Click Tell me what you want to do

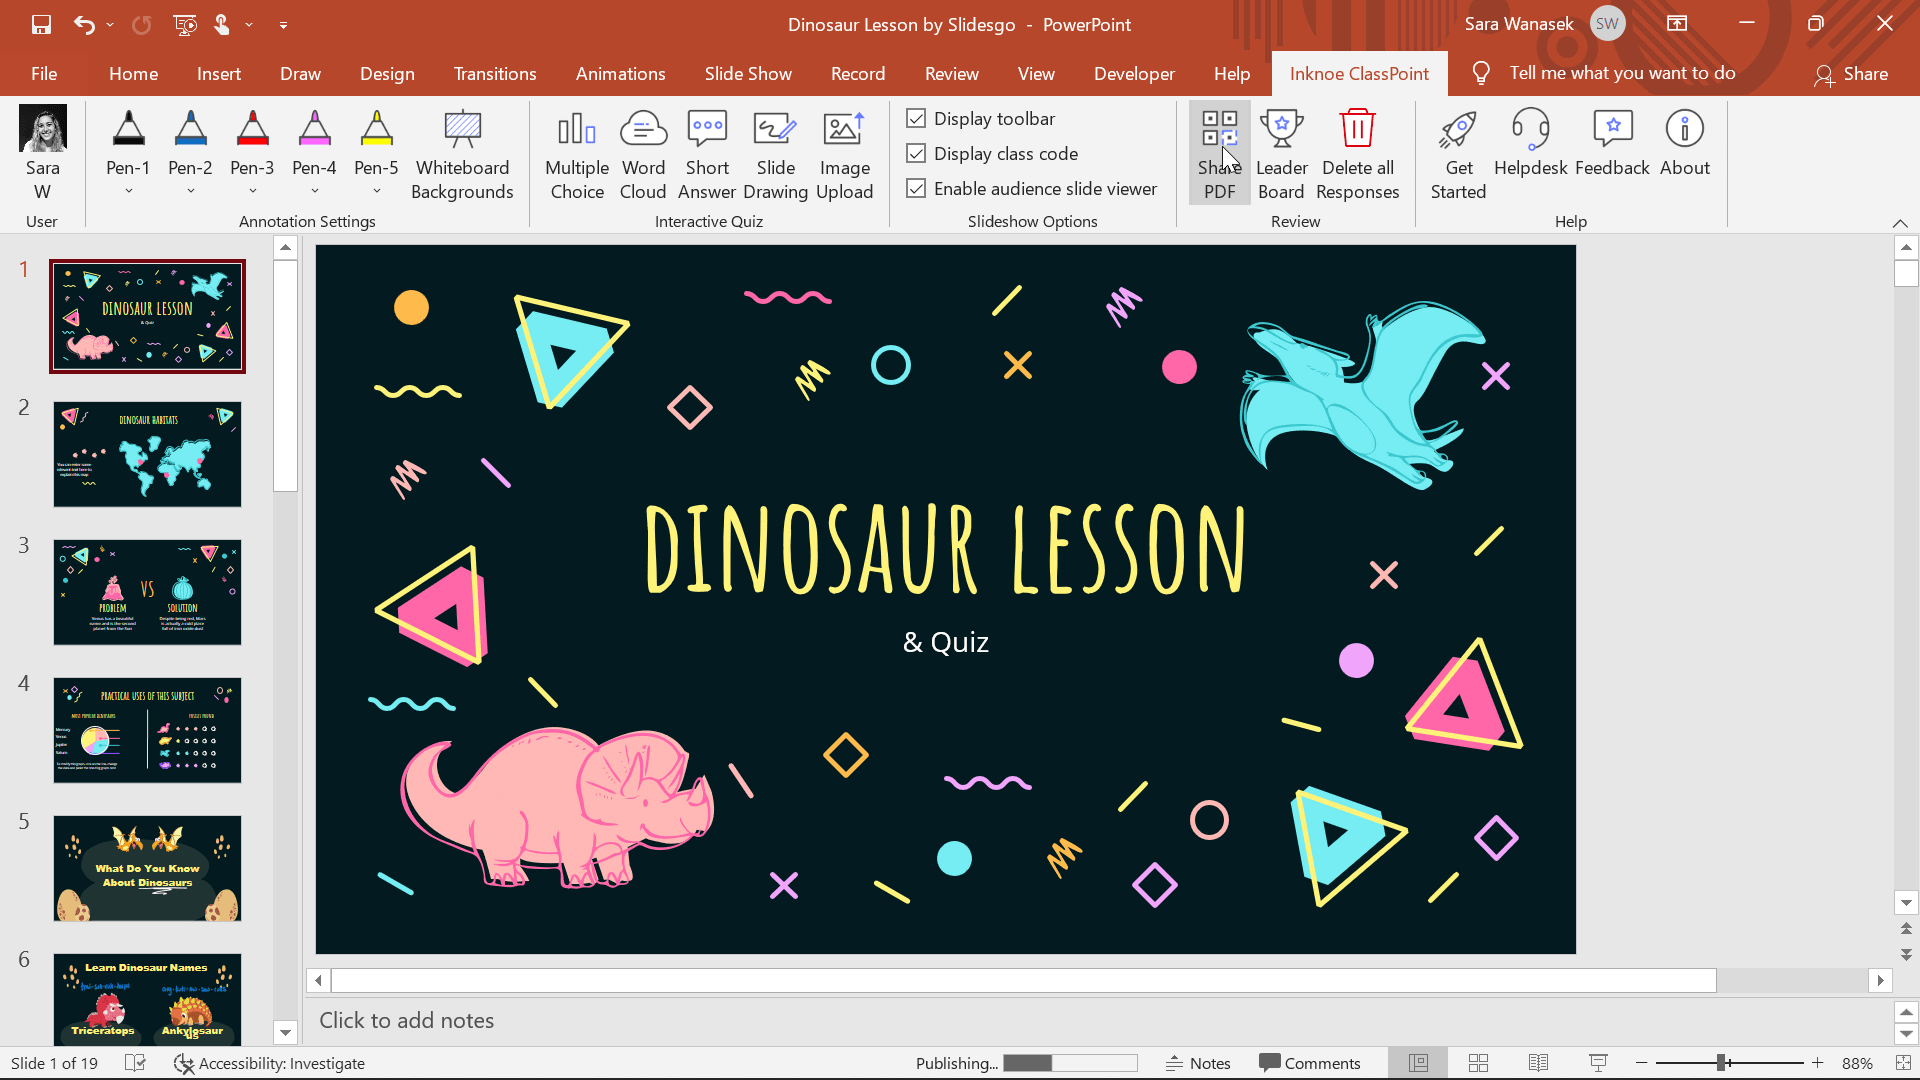click(x=1622, y=73)
